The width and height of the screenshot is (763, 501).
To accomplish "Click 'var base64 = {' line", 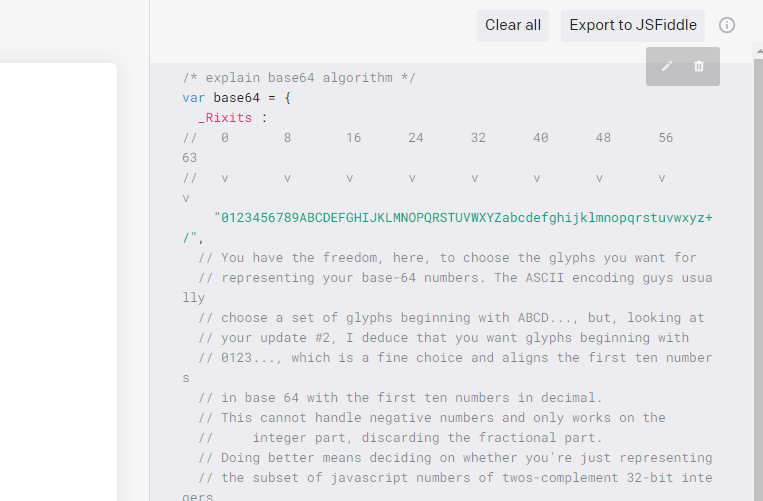I will (236, 98).
